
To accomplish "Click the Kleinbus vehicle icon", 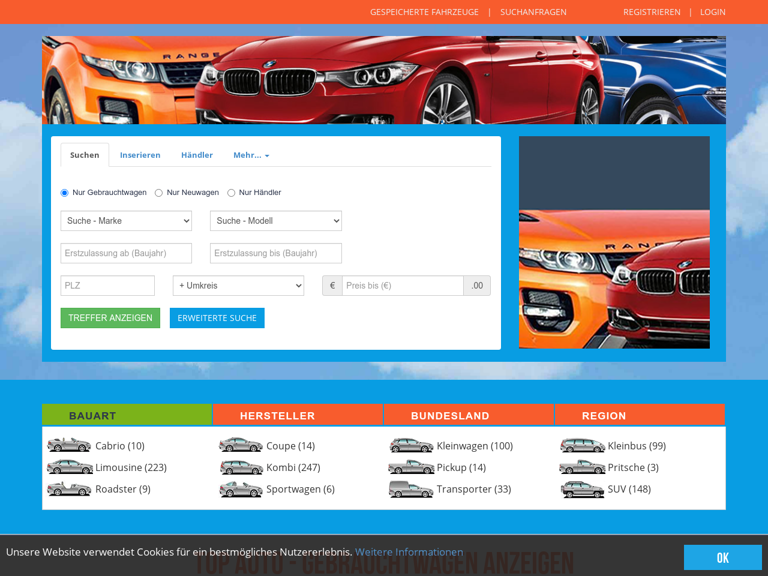I will (x=582, y=445).
